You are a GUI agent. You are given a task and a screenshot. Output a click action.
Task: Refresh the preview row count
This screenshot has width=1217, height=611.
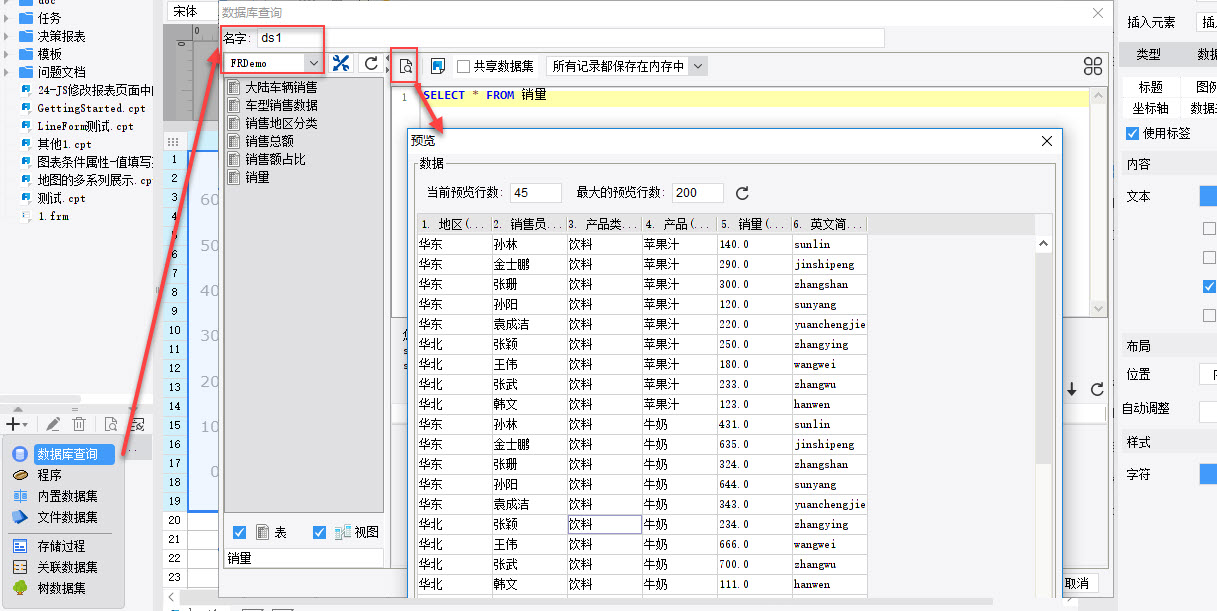tap(742, 193)
